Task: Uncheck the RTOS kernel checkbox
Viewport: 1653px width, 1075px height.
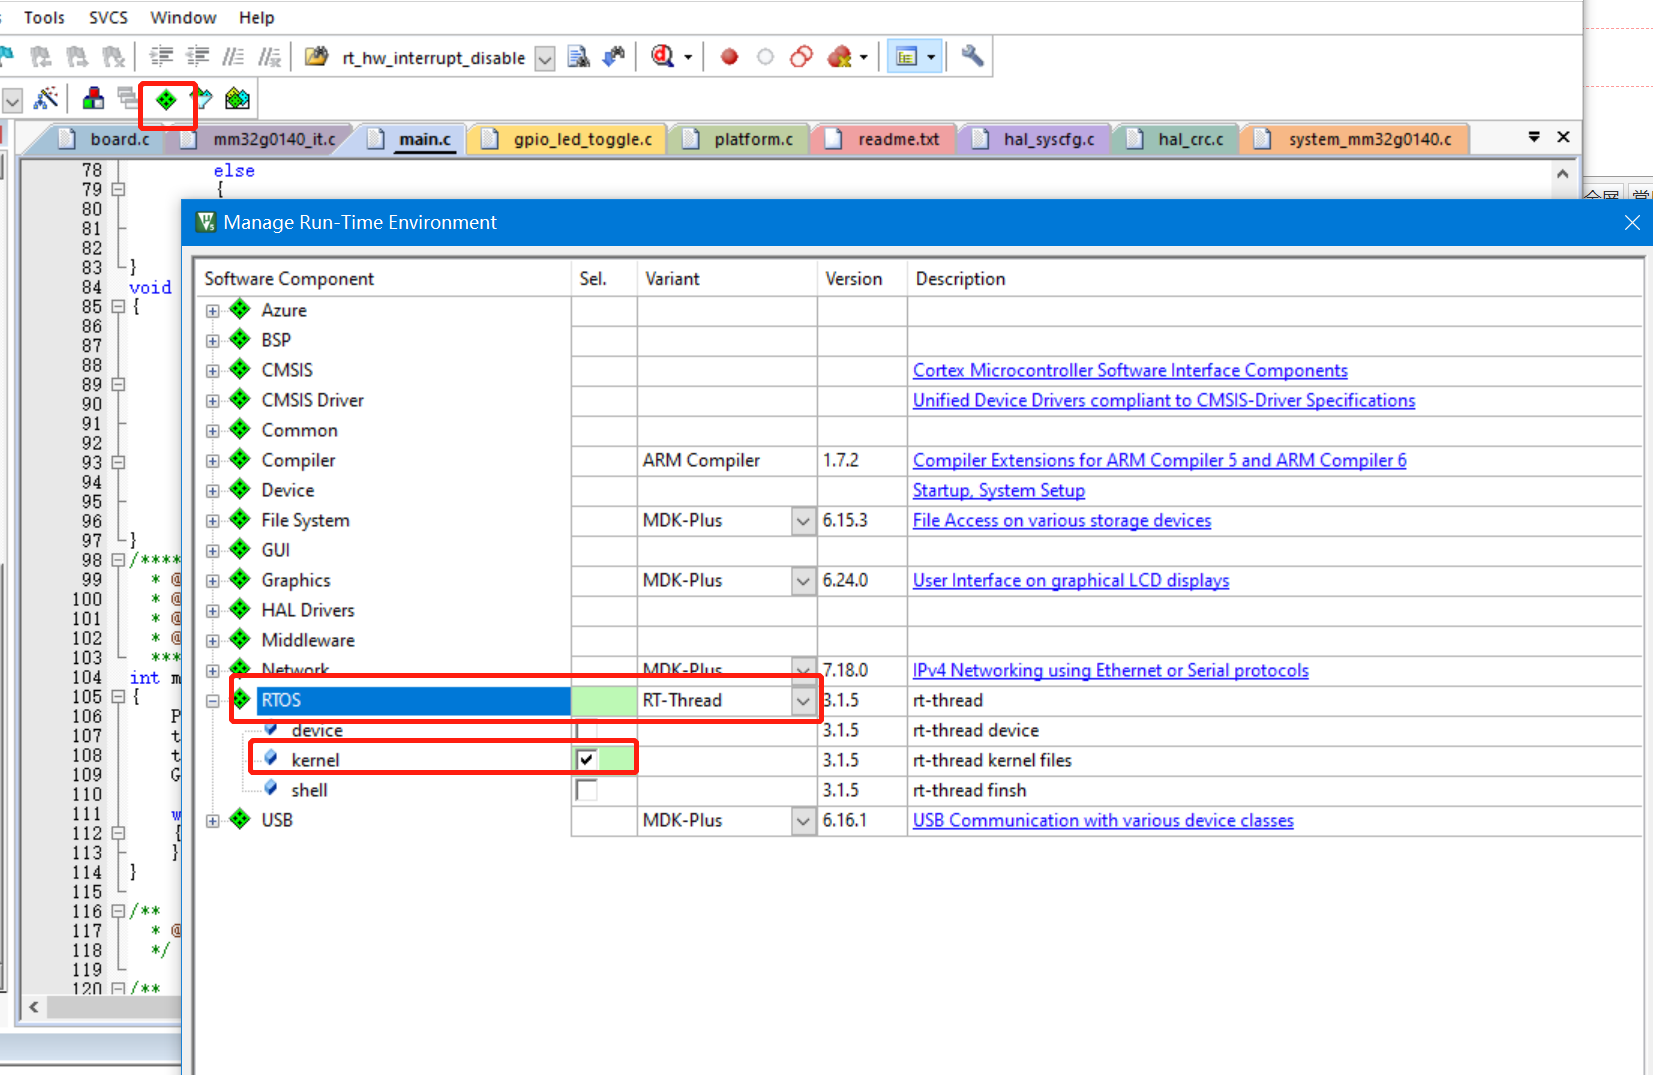Action: [586, 760]
